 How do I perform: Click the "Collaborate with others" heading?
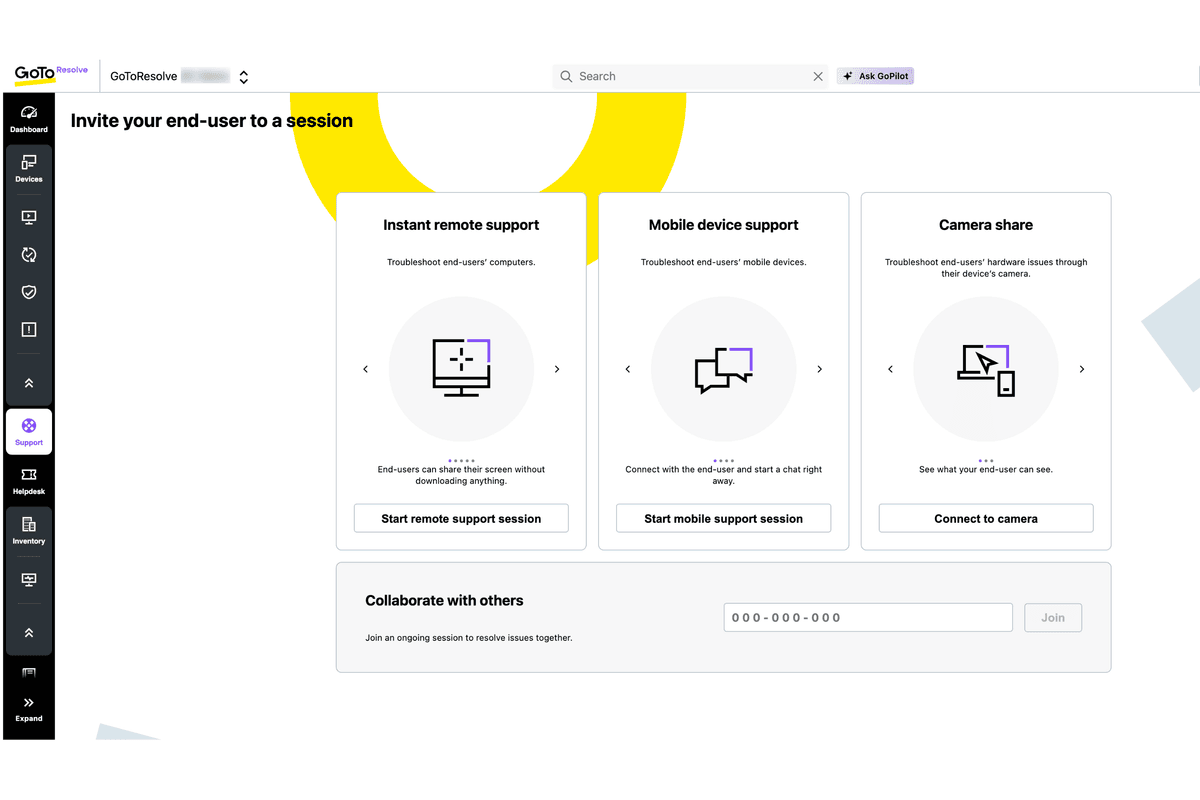pos(444,600)
